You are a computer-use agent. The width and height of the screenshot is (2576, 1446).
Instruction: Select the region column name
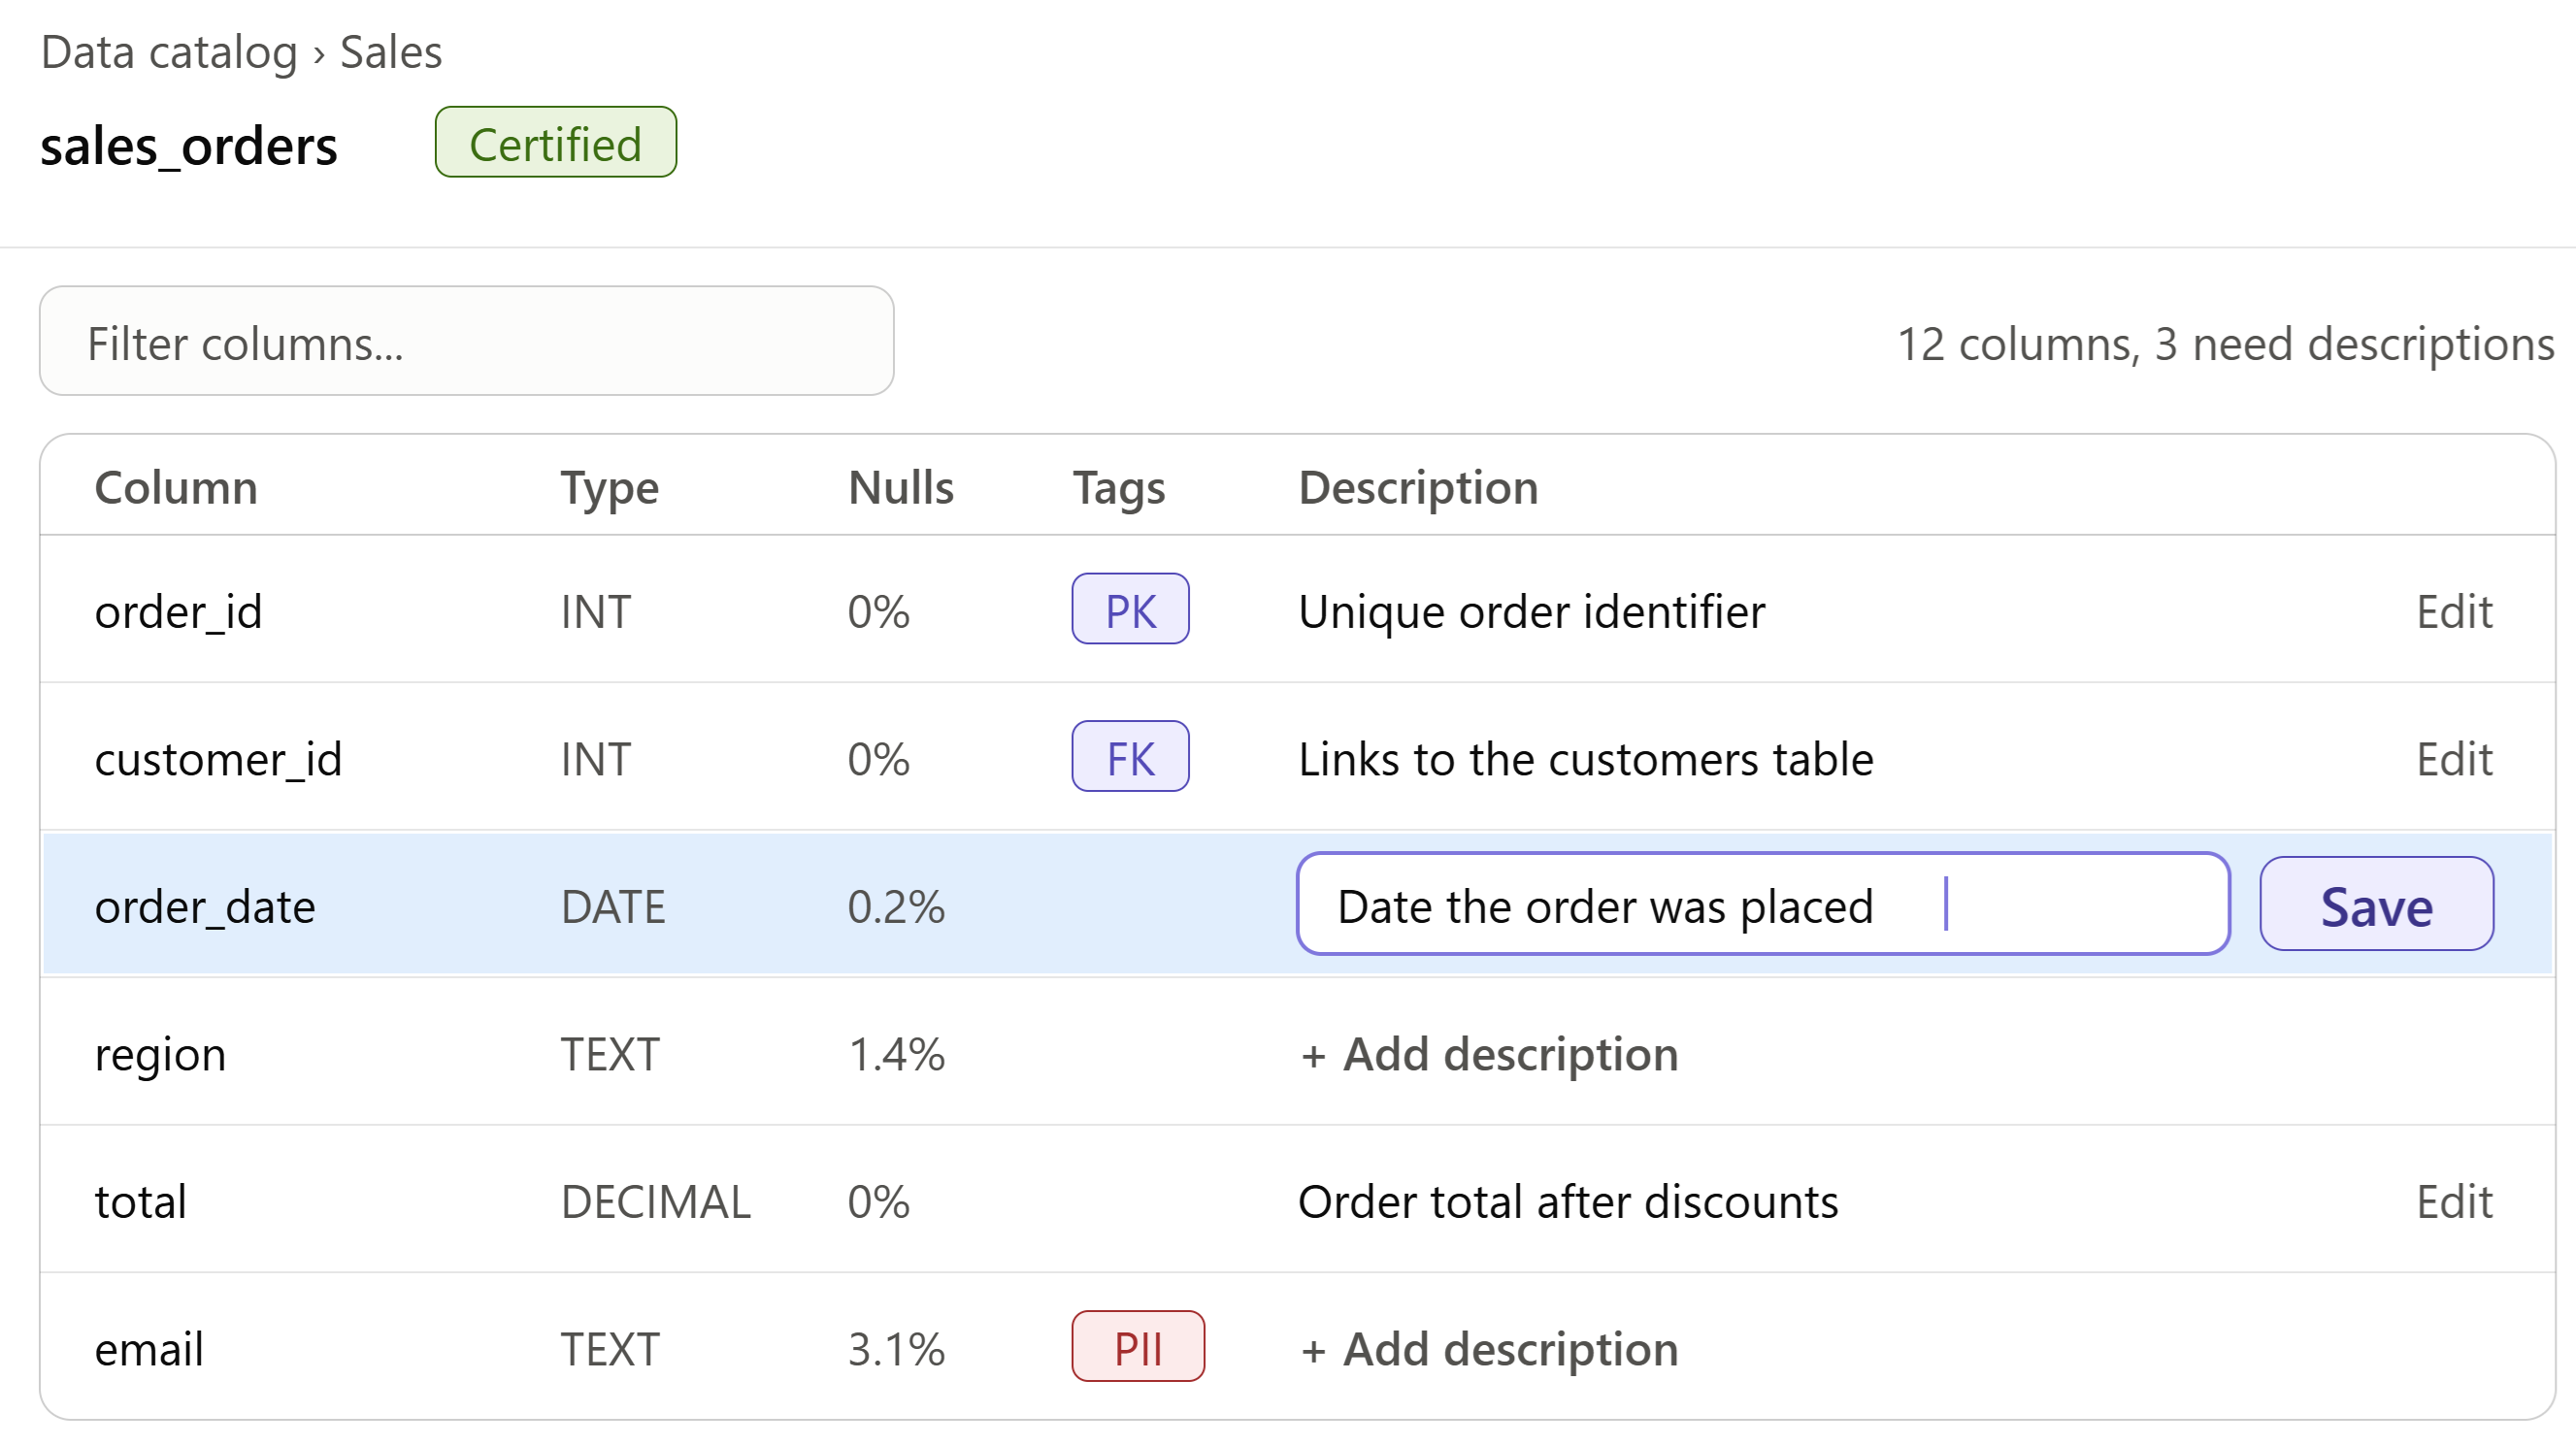pyautogui.click(x=160, y=1057)
